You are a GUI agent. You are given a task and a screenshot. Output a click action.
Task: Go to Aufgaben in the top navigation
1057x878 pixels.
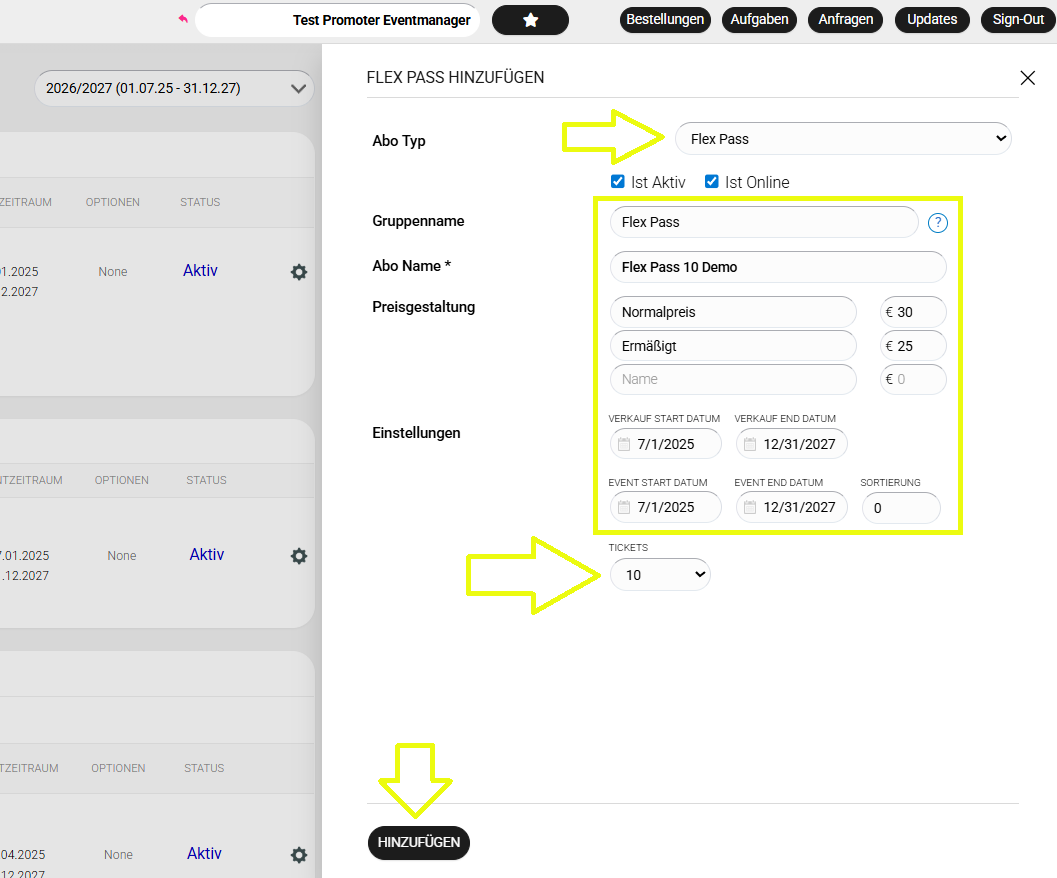pyautogui.click(x=759, y=19)
